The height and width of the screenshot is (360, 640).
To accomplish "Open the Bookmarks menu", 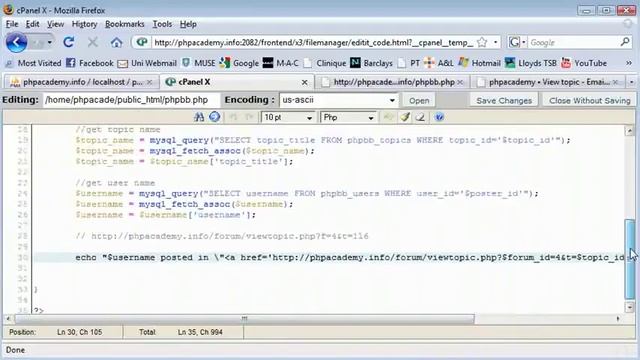I will coord(124,24).
